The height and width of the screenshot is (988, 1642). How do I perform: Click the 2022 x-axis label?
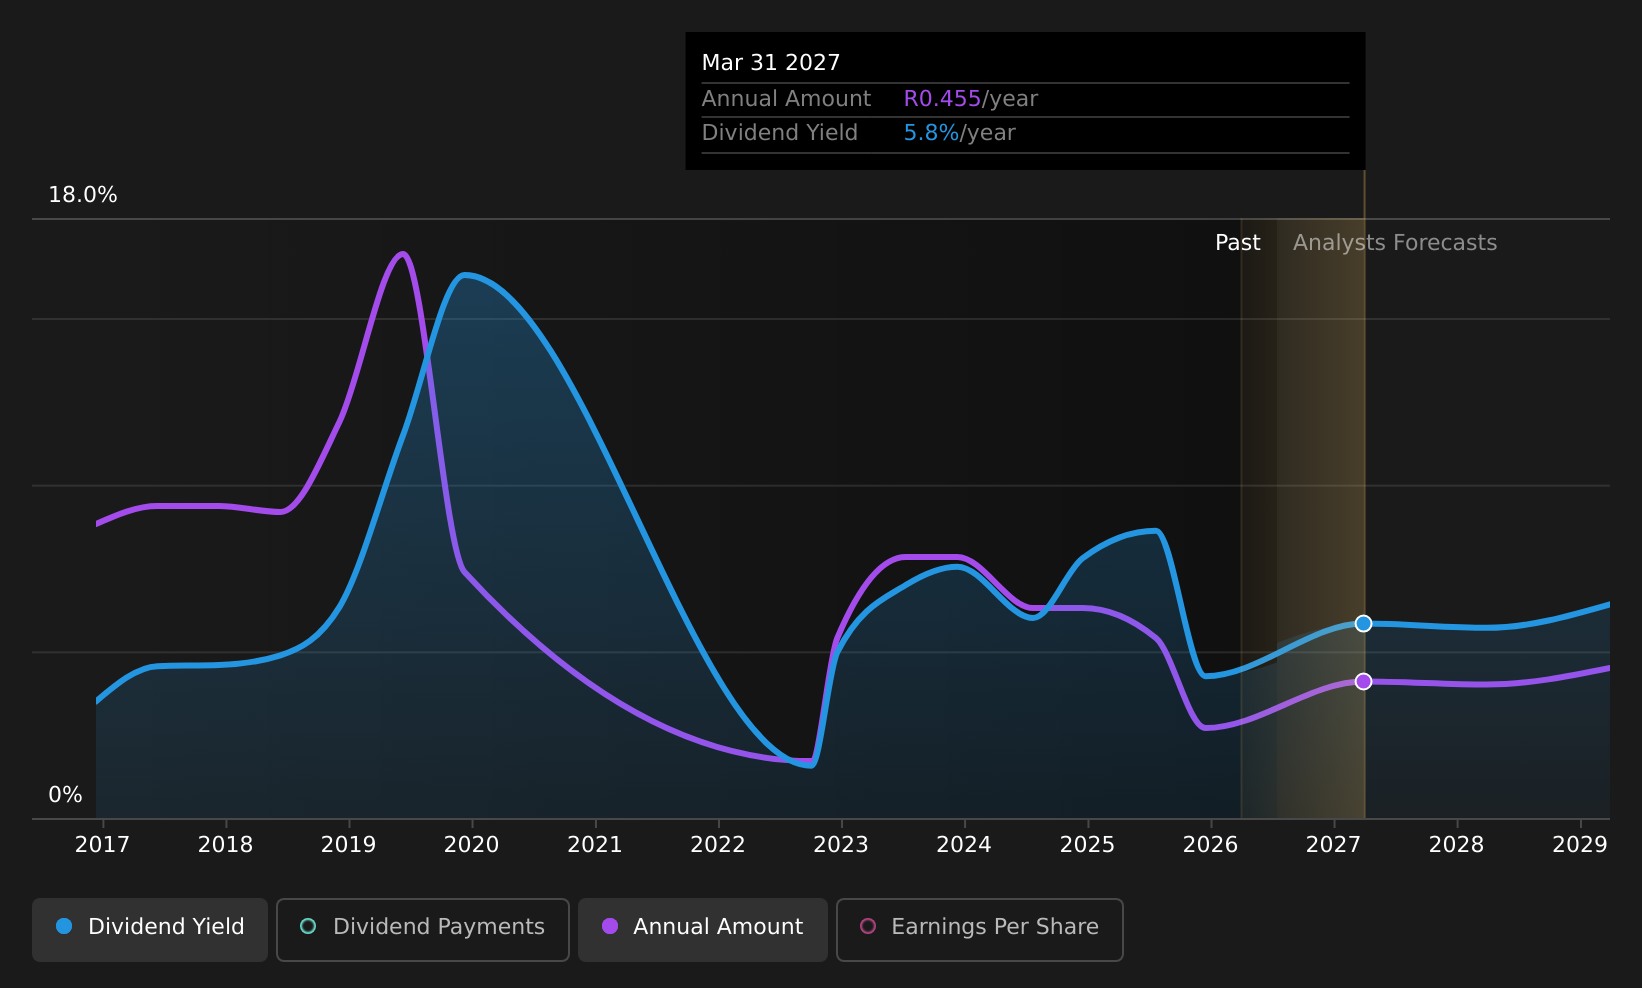pyautogui.click(x=718, y=845)
